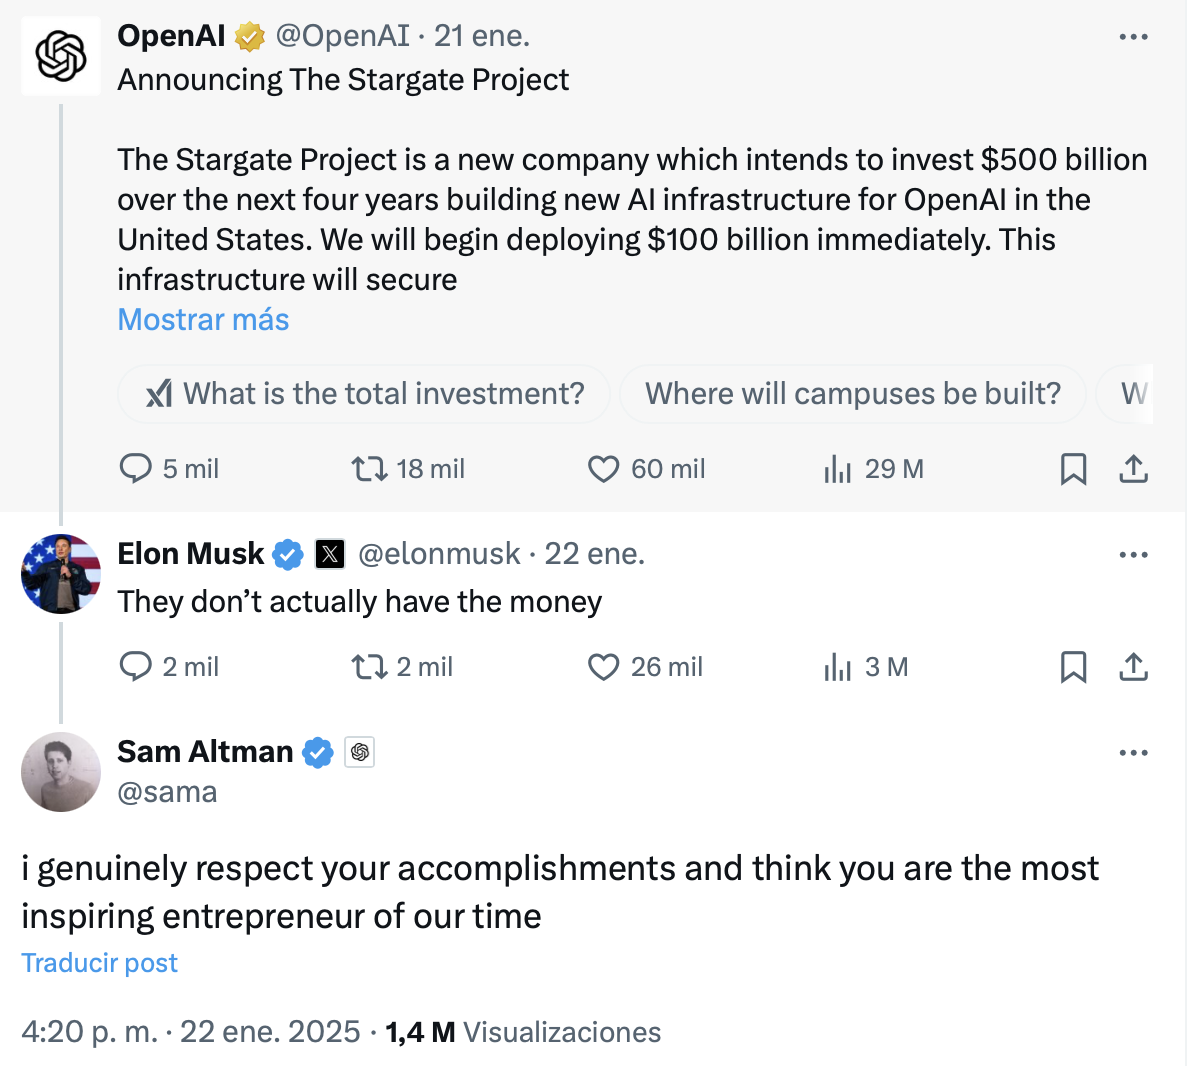This screenshot has height=1066, width=1190.
Task: Repost Elon Musk's reply
Action: tap(370, 667)
